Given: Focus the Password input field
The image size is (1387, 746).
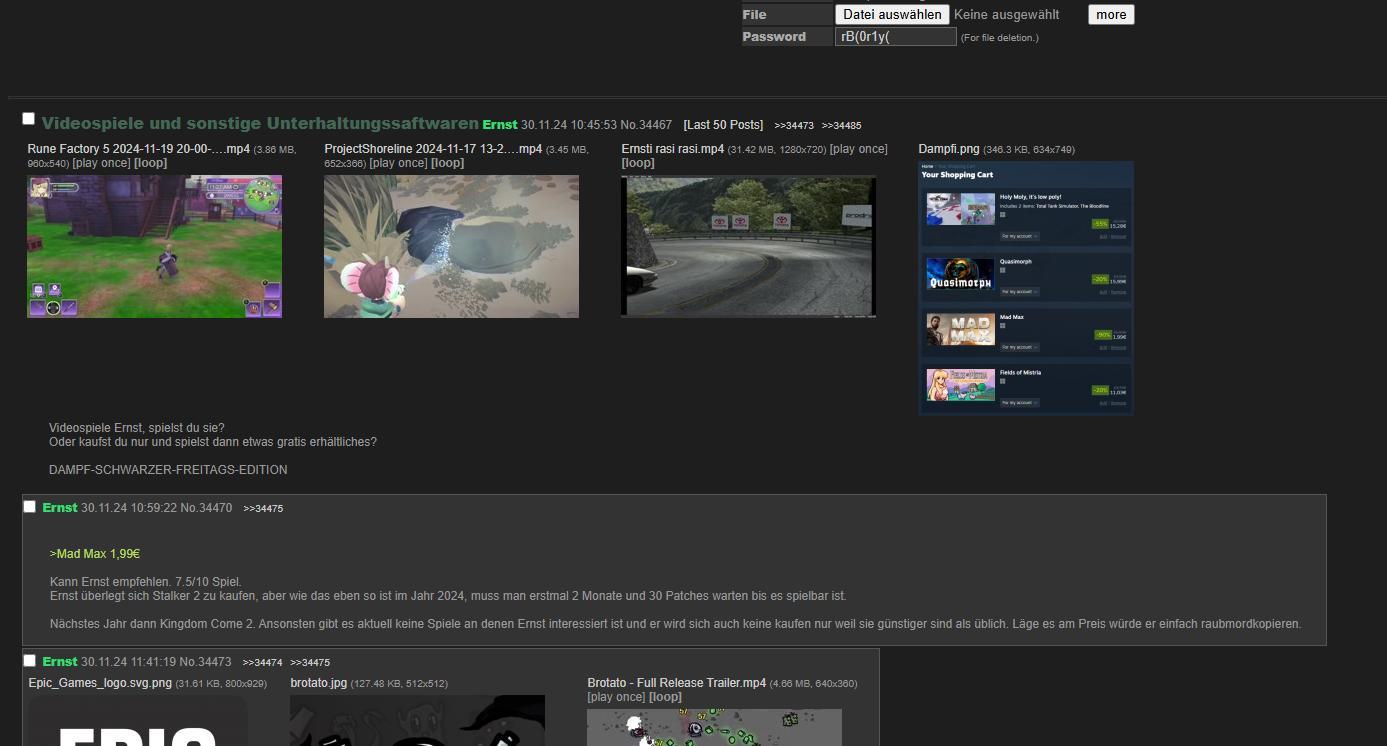Looking at the screenshot, I should (x=896, y=37).
